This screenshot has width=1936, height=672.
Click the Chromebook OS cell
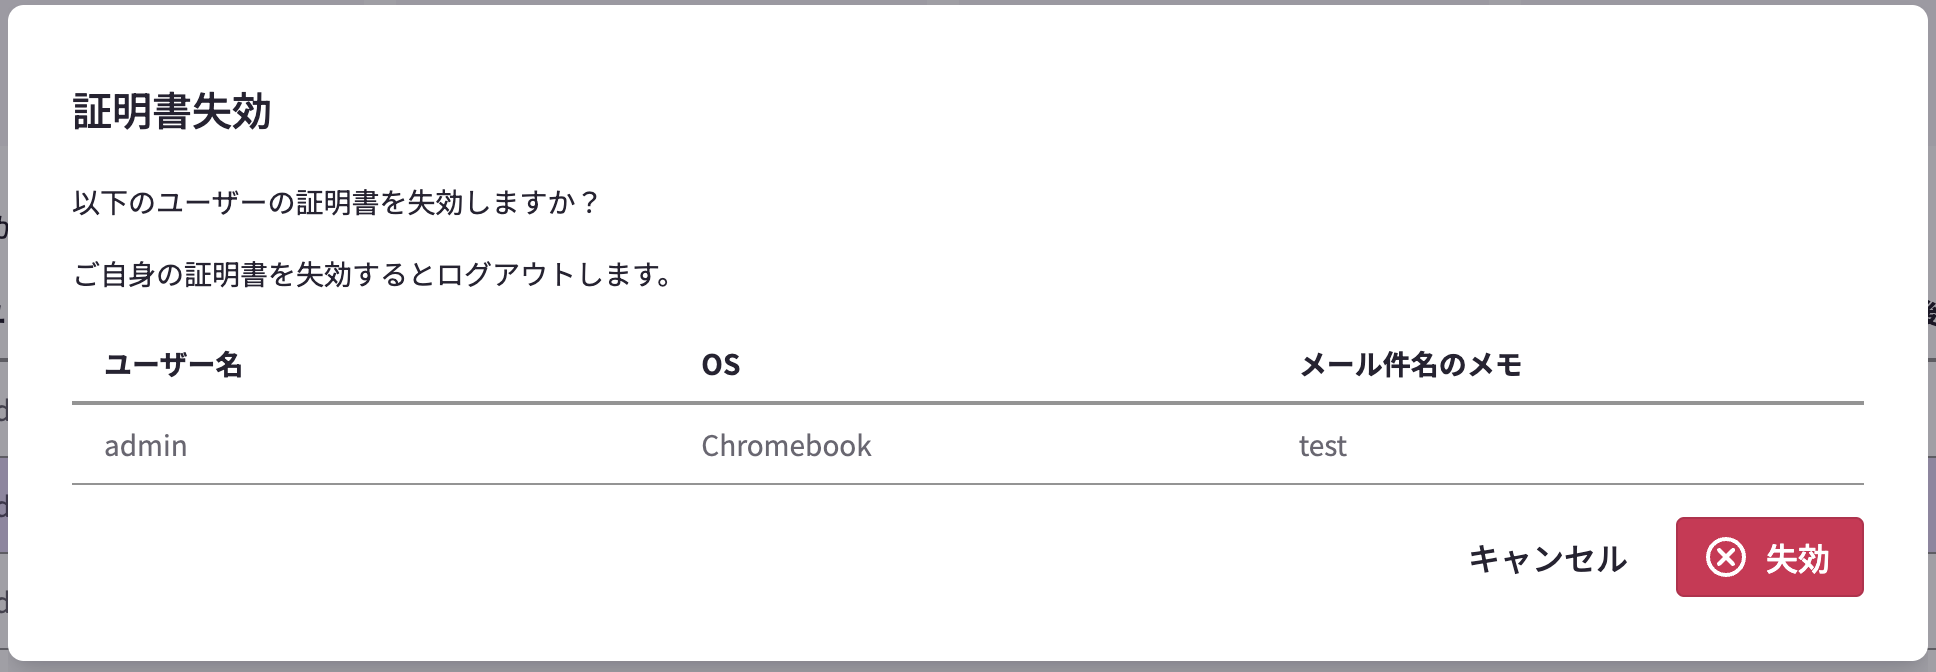[786, 445]
